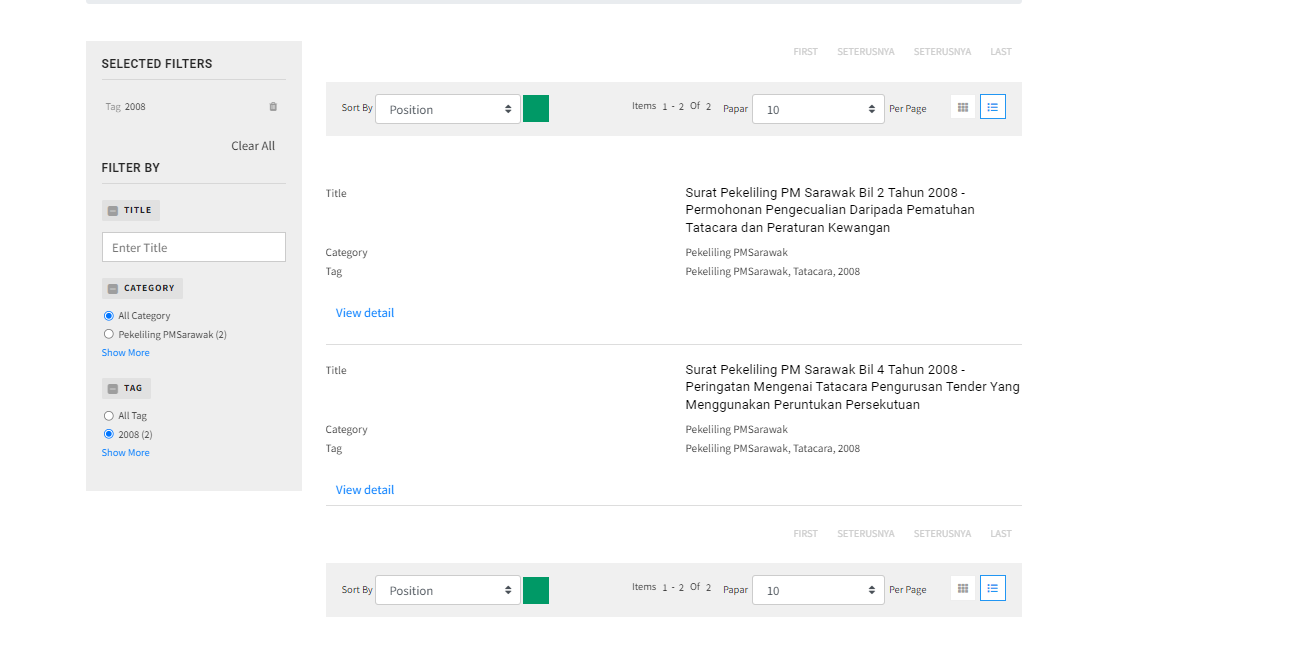Select Pekeliling PMSarawak (2) category option
This screenshot has width=1291, height=646.
point(109,335)
